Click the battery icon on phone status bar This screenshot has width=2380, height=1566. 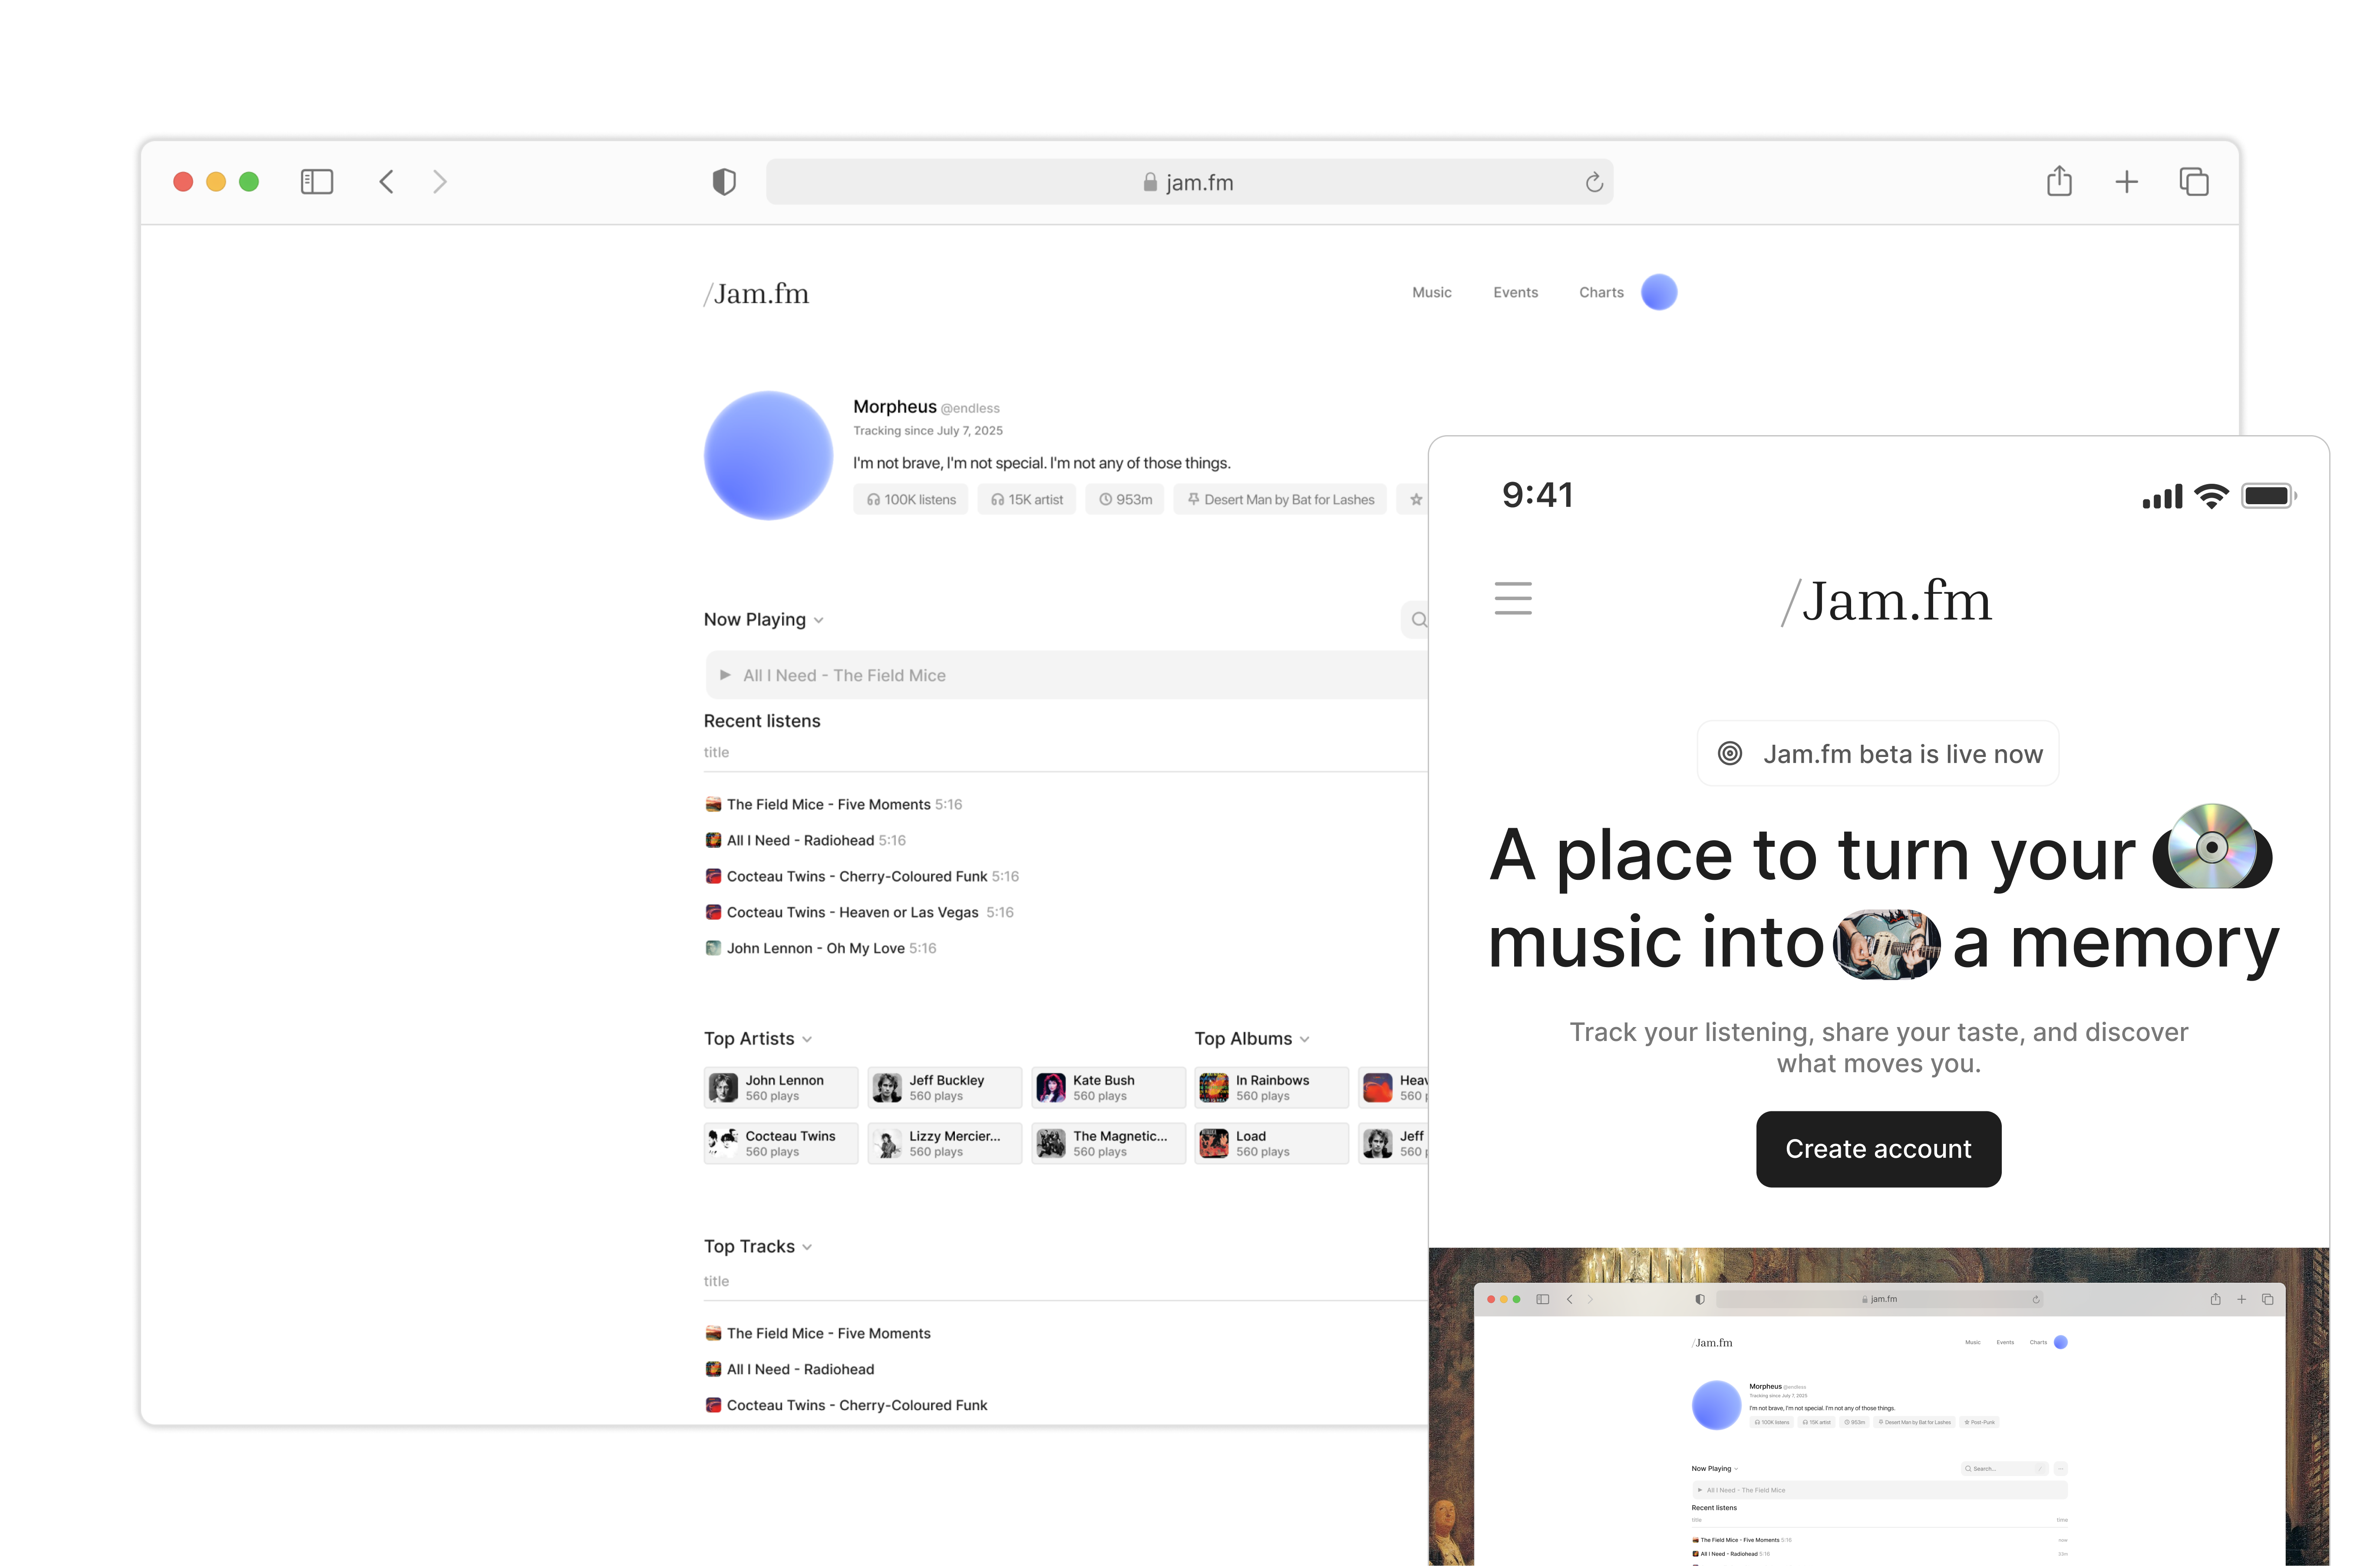(2268, 496)
